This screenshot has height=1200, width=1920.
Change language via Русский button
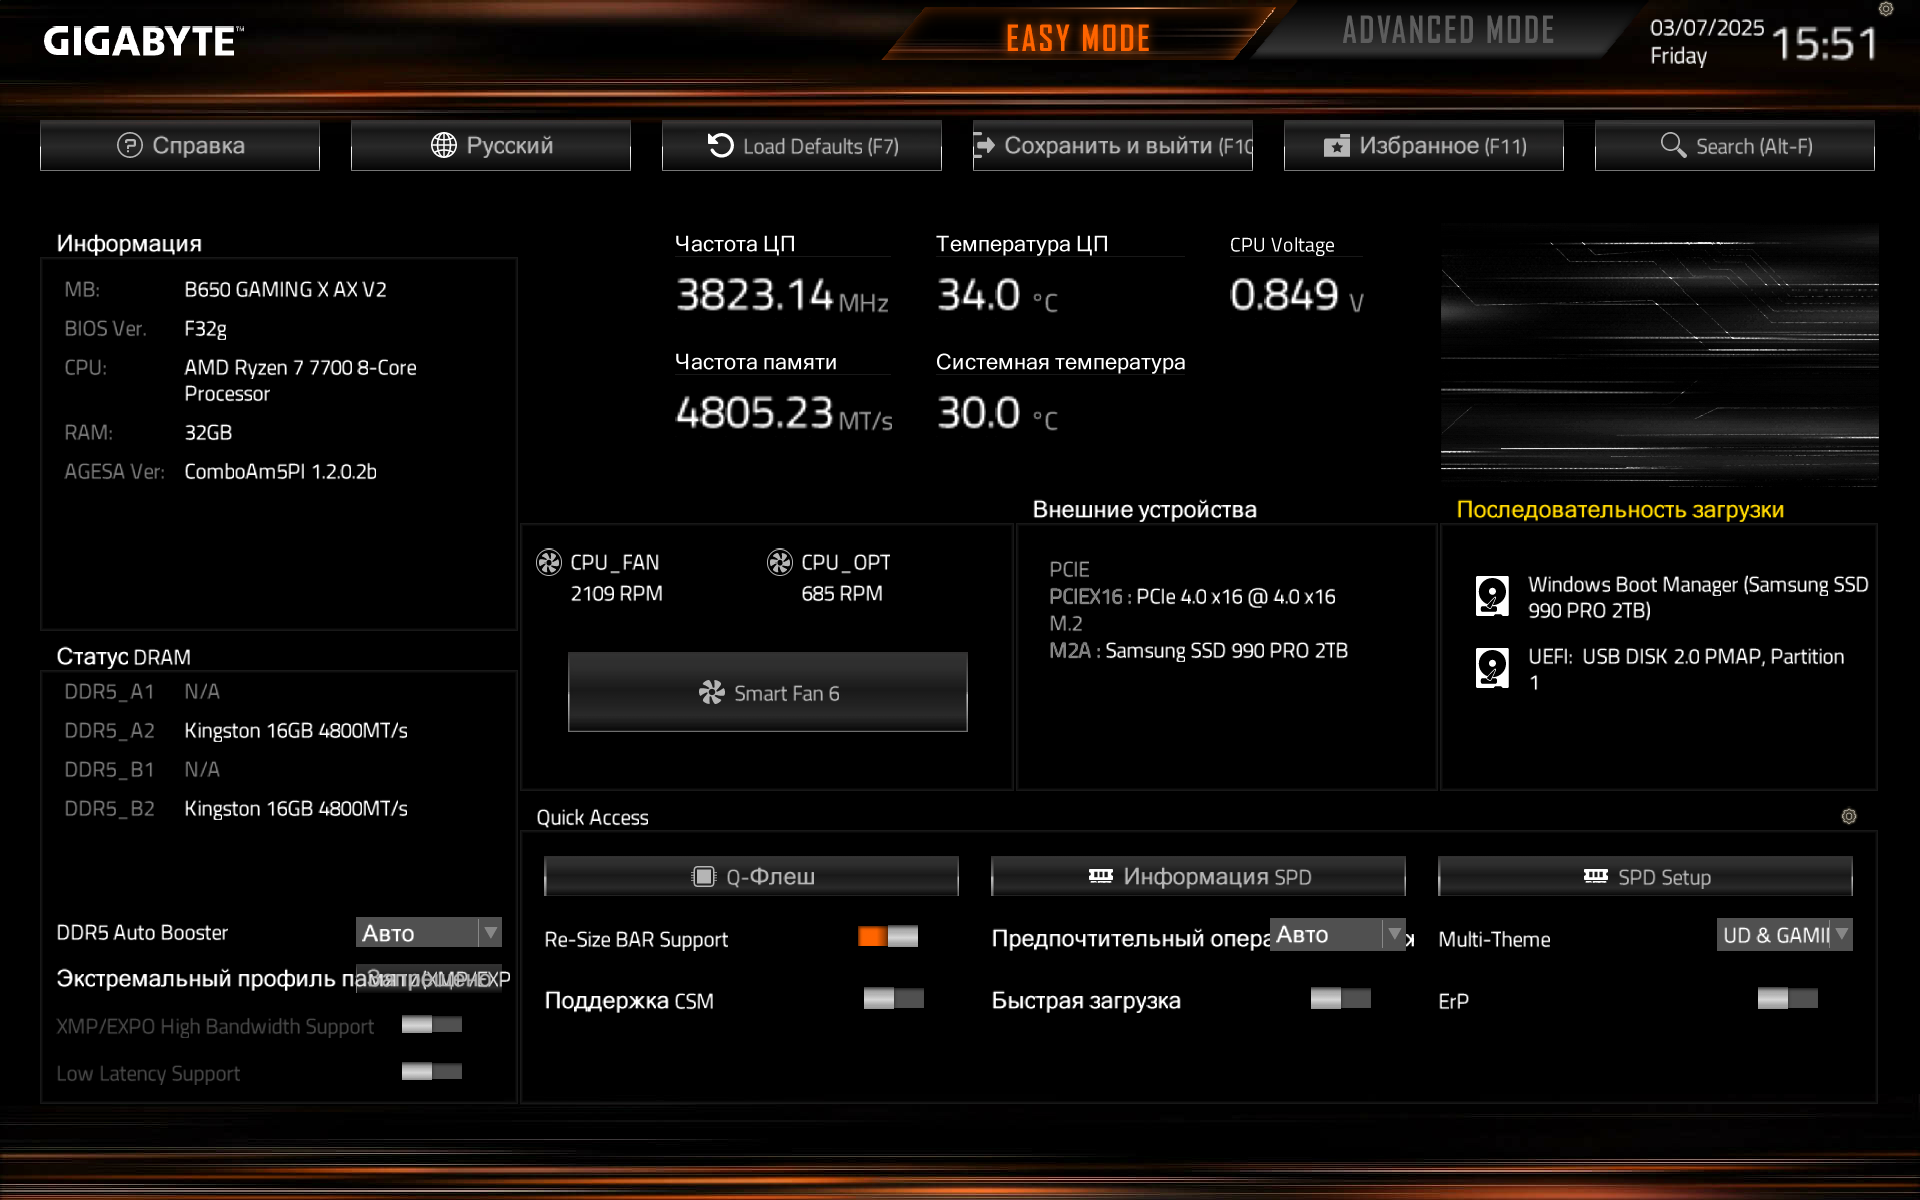pos(491,146)
